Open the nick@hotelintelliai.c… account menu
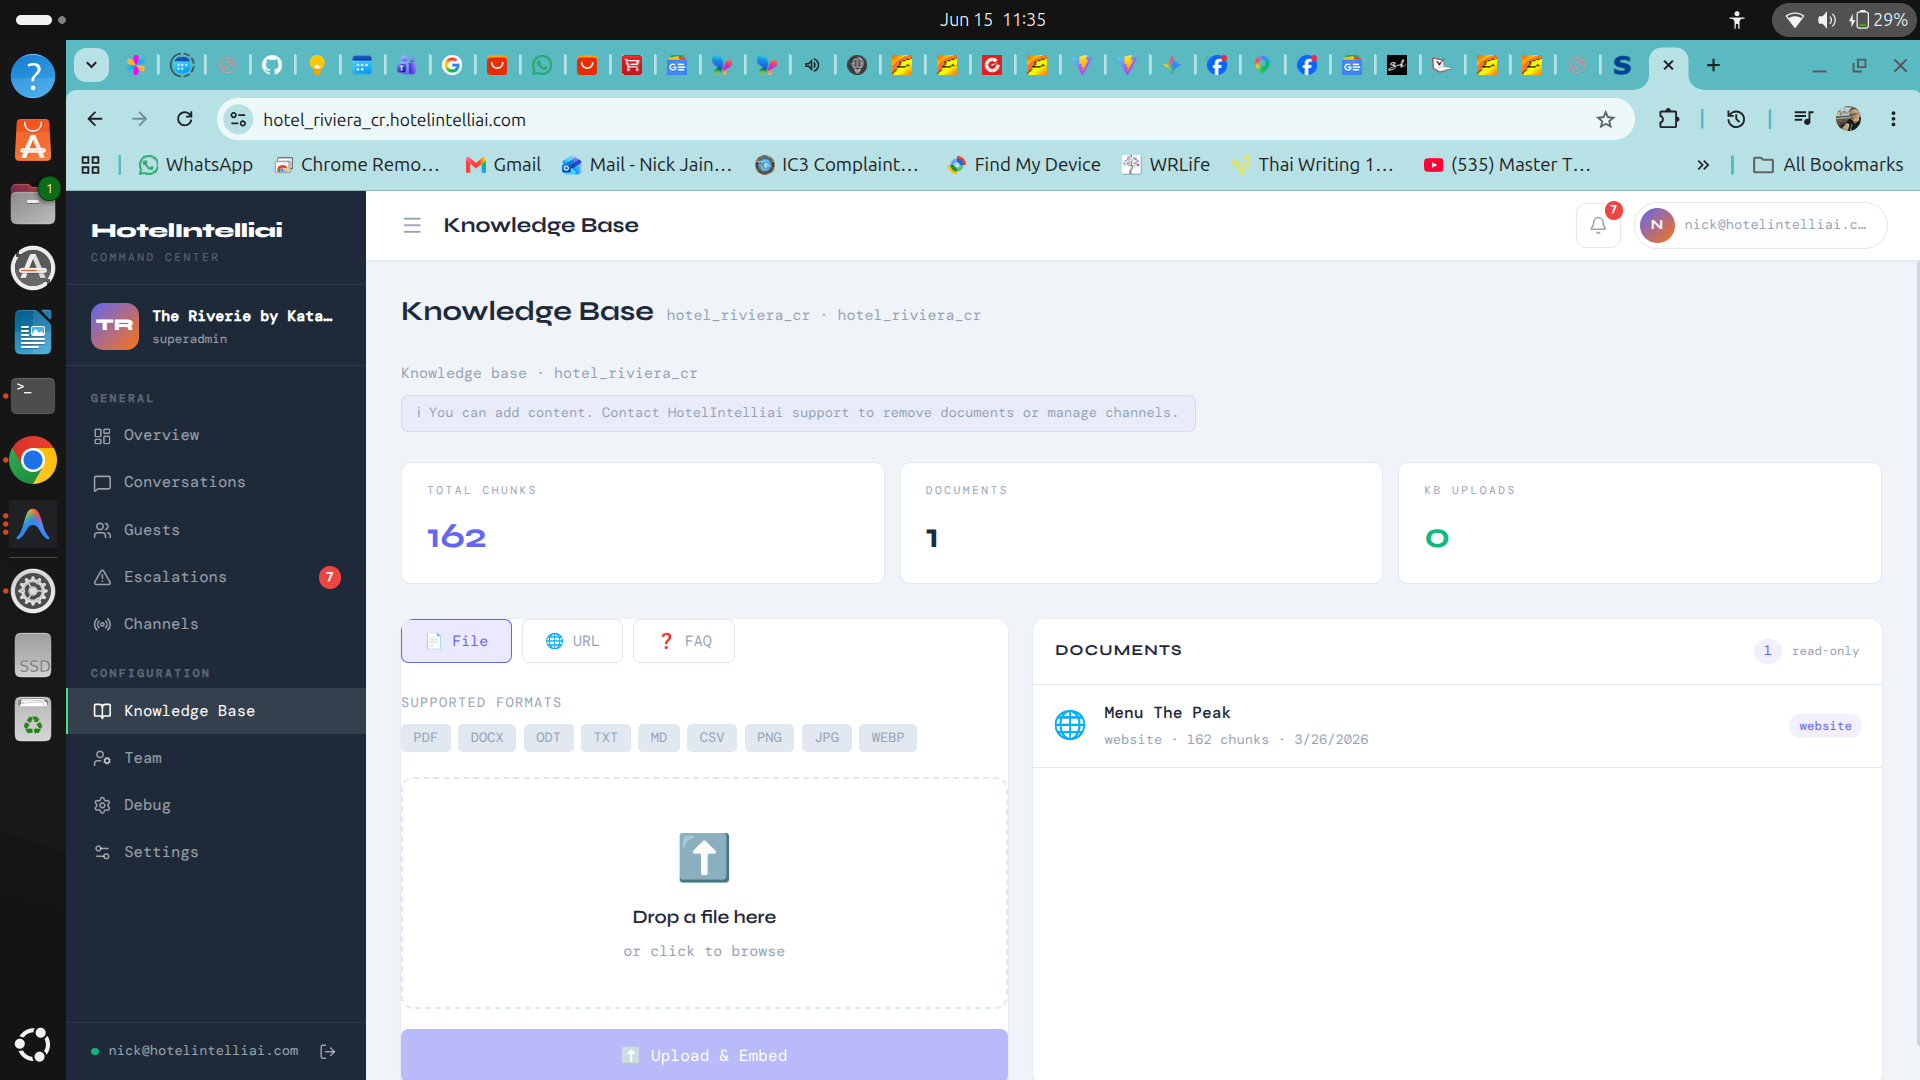1920x1080 pixels. tap(1761, 225)
